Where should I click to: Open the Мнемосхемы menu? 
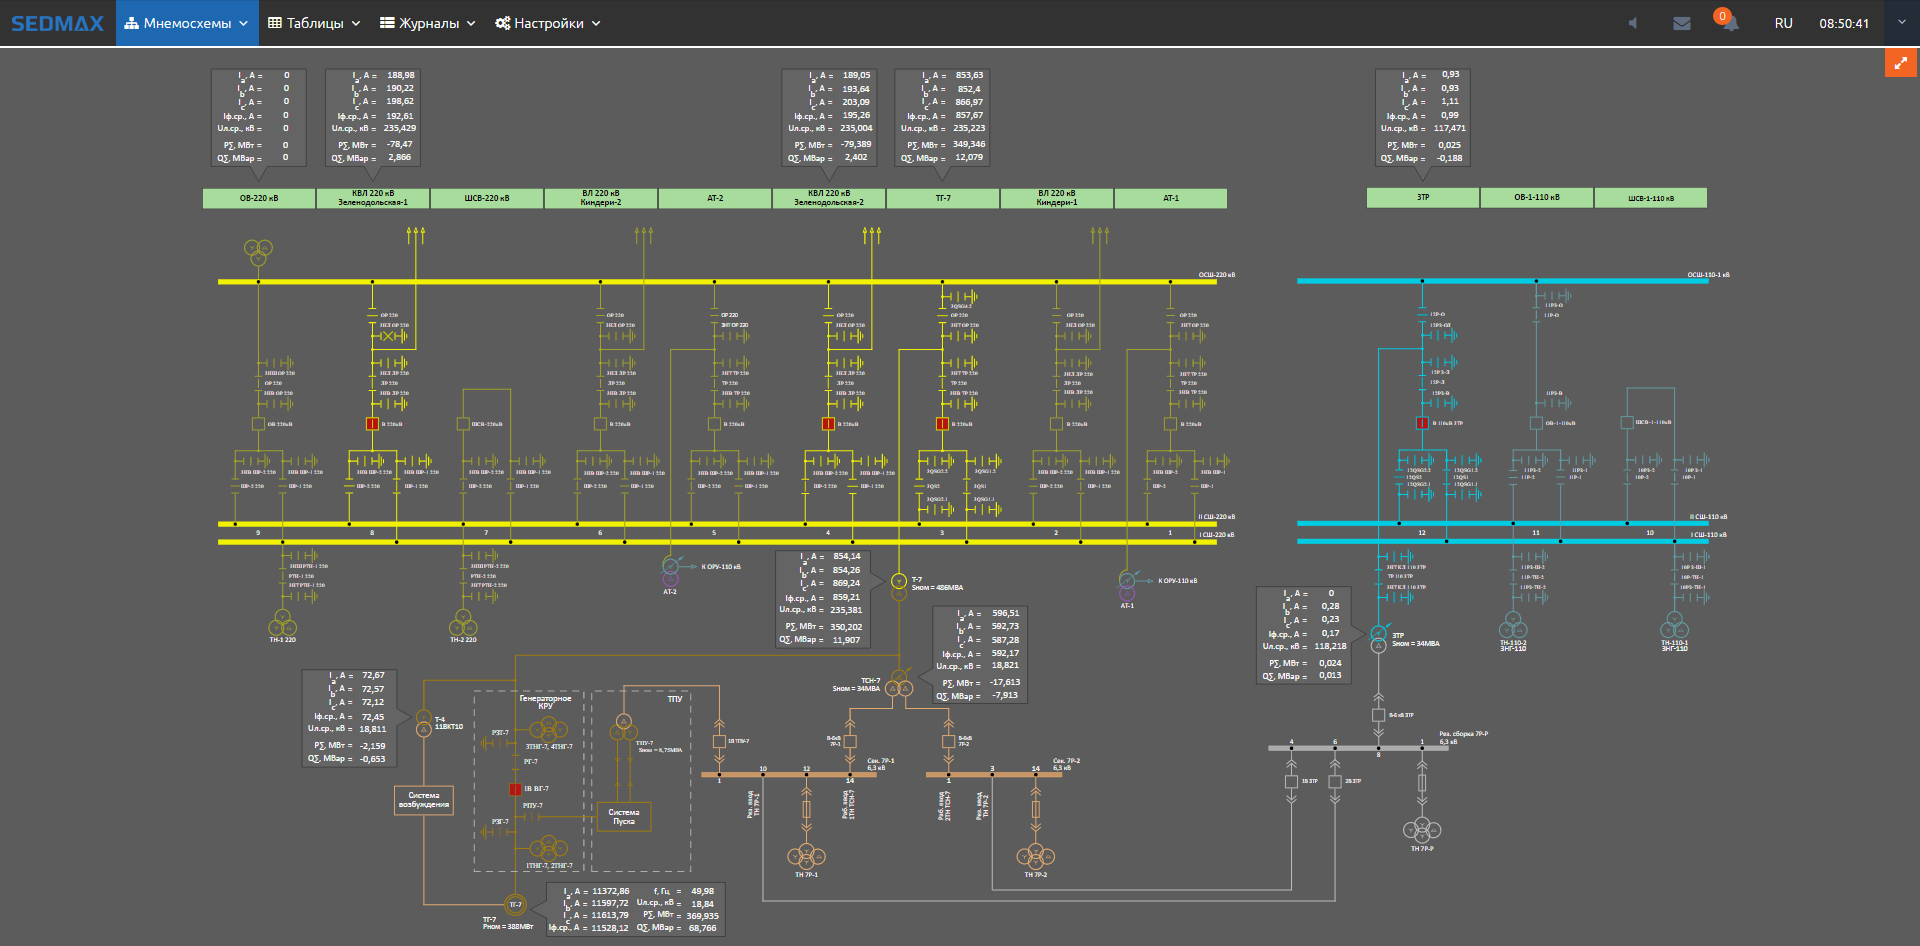[x=186, y=23]
